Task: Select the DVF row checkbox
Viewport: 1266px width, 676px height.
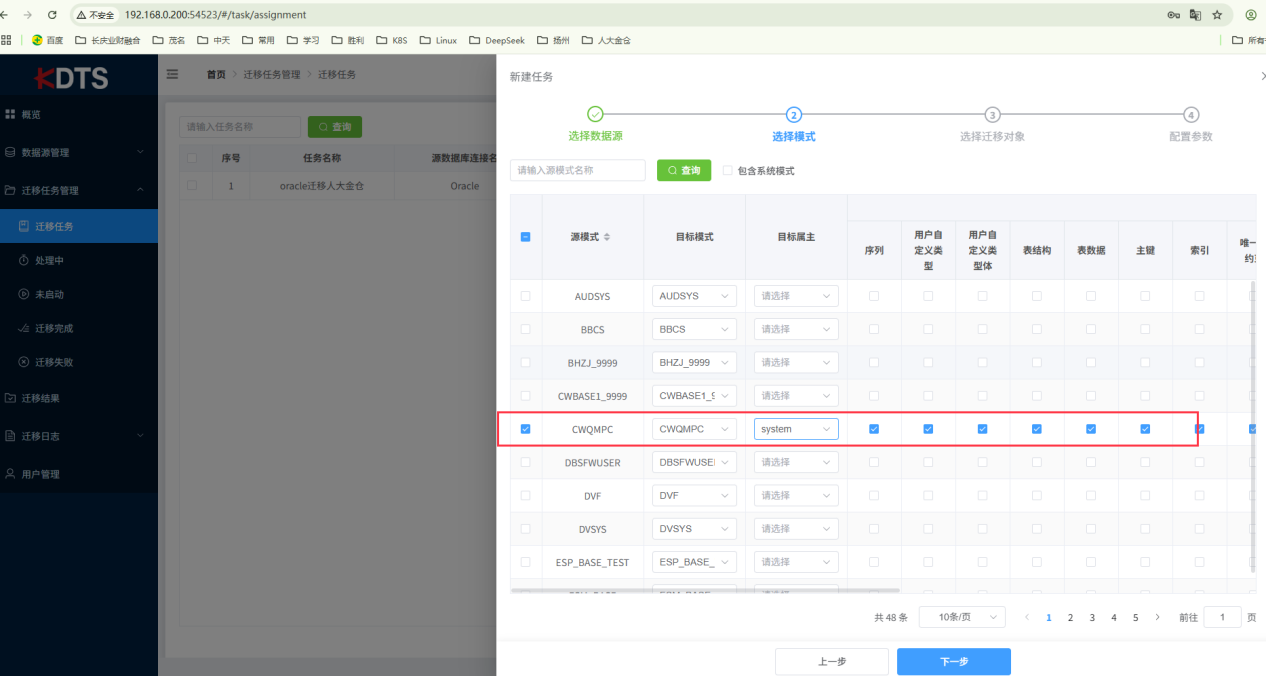Action: tap(526, 495)
